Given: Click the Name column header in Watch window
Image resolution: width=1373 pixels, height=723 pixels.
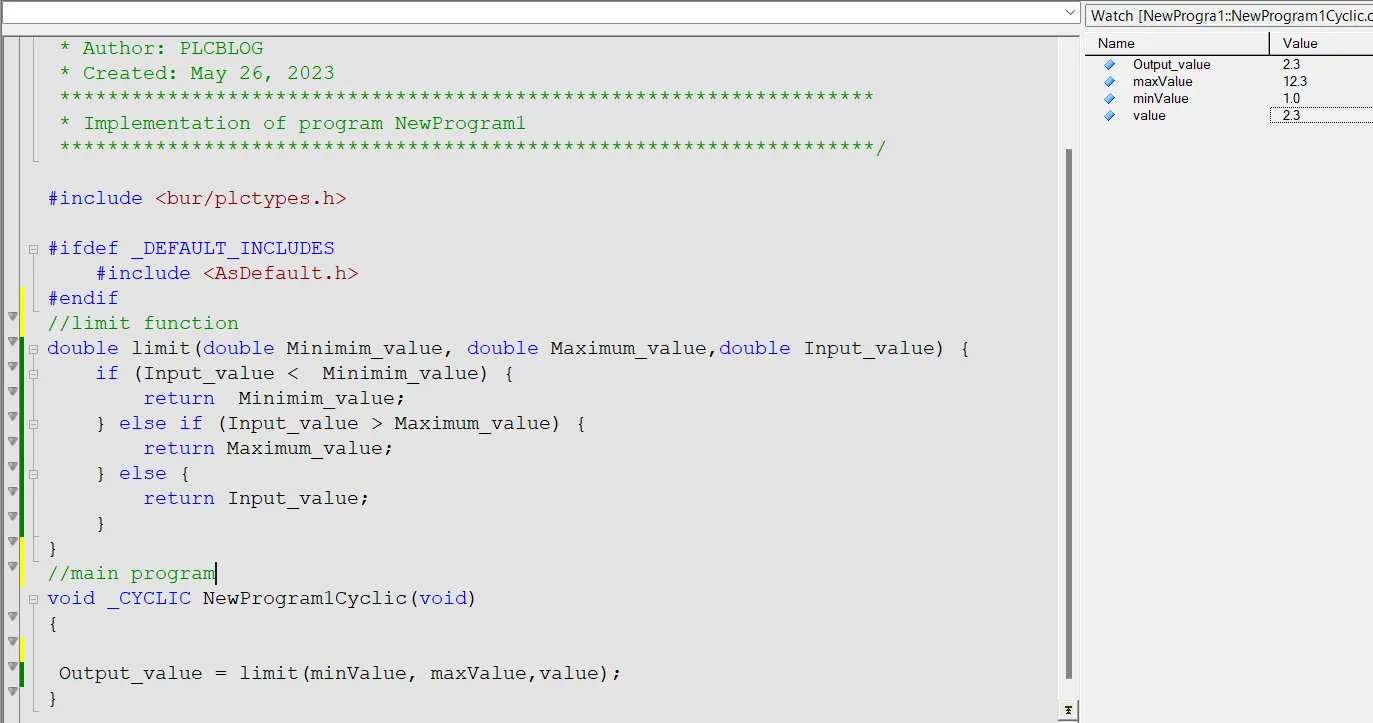Looking at the screenshot, I should tap(1115, 43).
